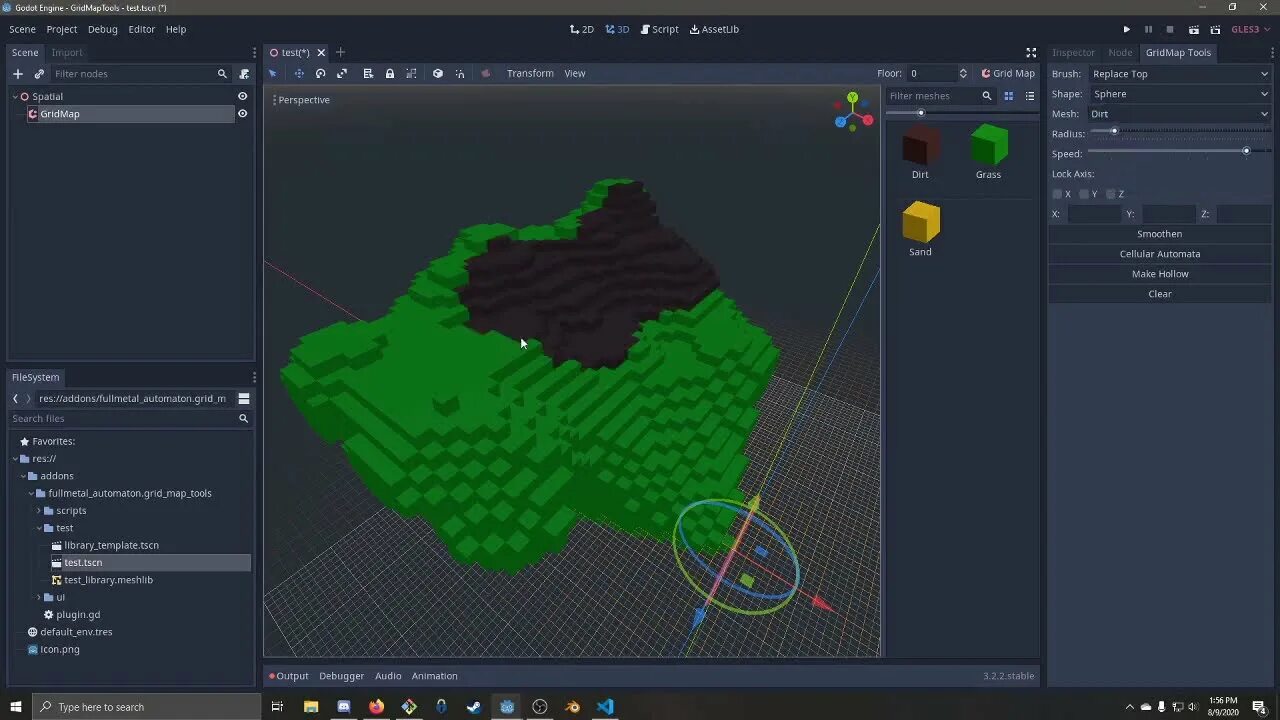Toggle visibility of the GridMap node
Image resolution: width=1280 pixels, height=720 pixels.
pyautogui.click(x=242, y=114)
